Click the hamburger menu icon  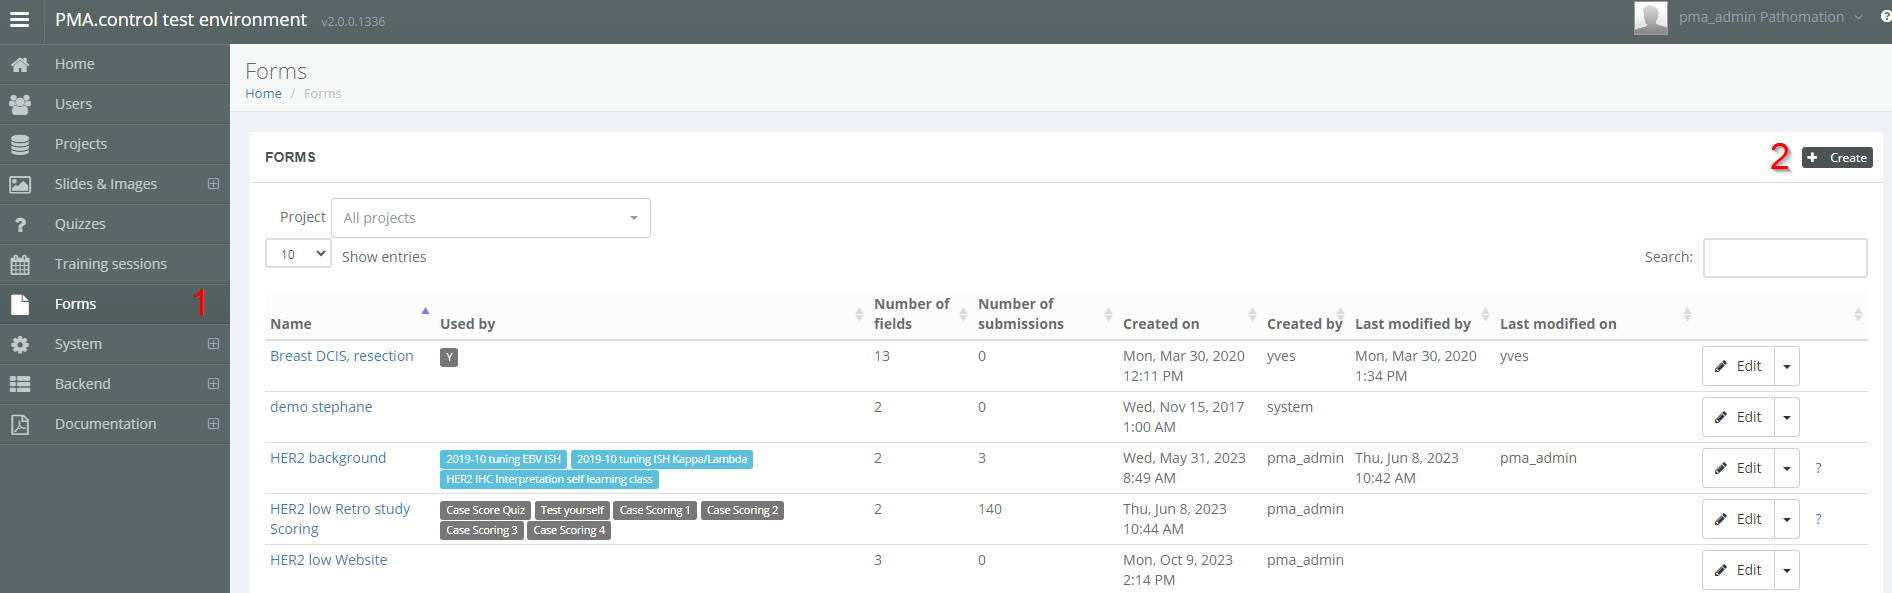(19, 20)
